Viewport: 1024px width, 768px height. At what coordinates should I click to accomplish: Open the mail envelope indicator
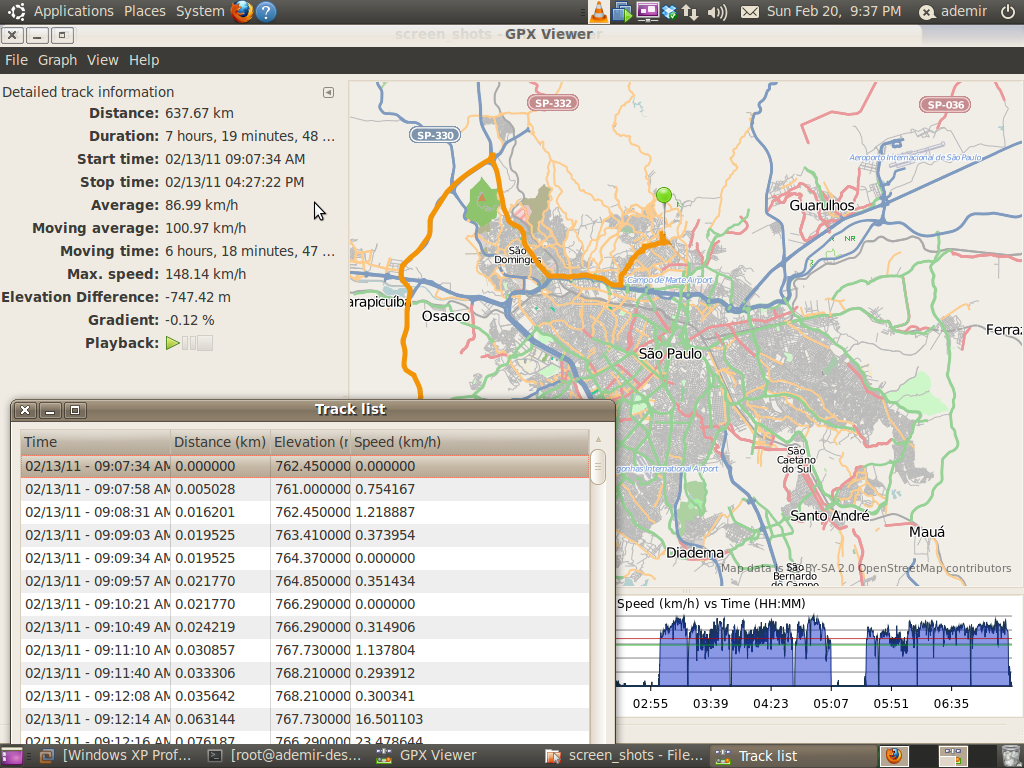click(x=750, y=12)
